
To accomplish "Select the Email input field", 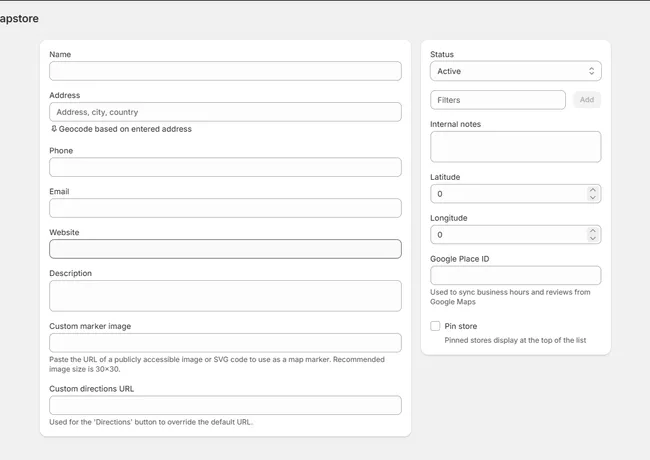I will pyautogui.click(x=225, y=208).
